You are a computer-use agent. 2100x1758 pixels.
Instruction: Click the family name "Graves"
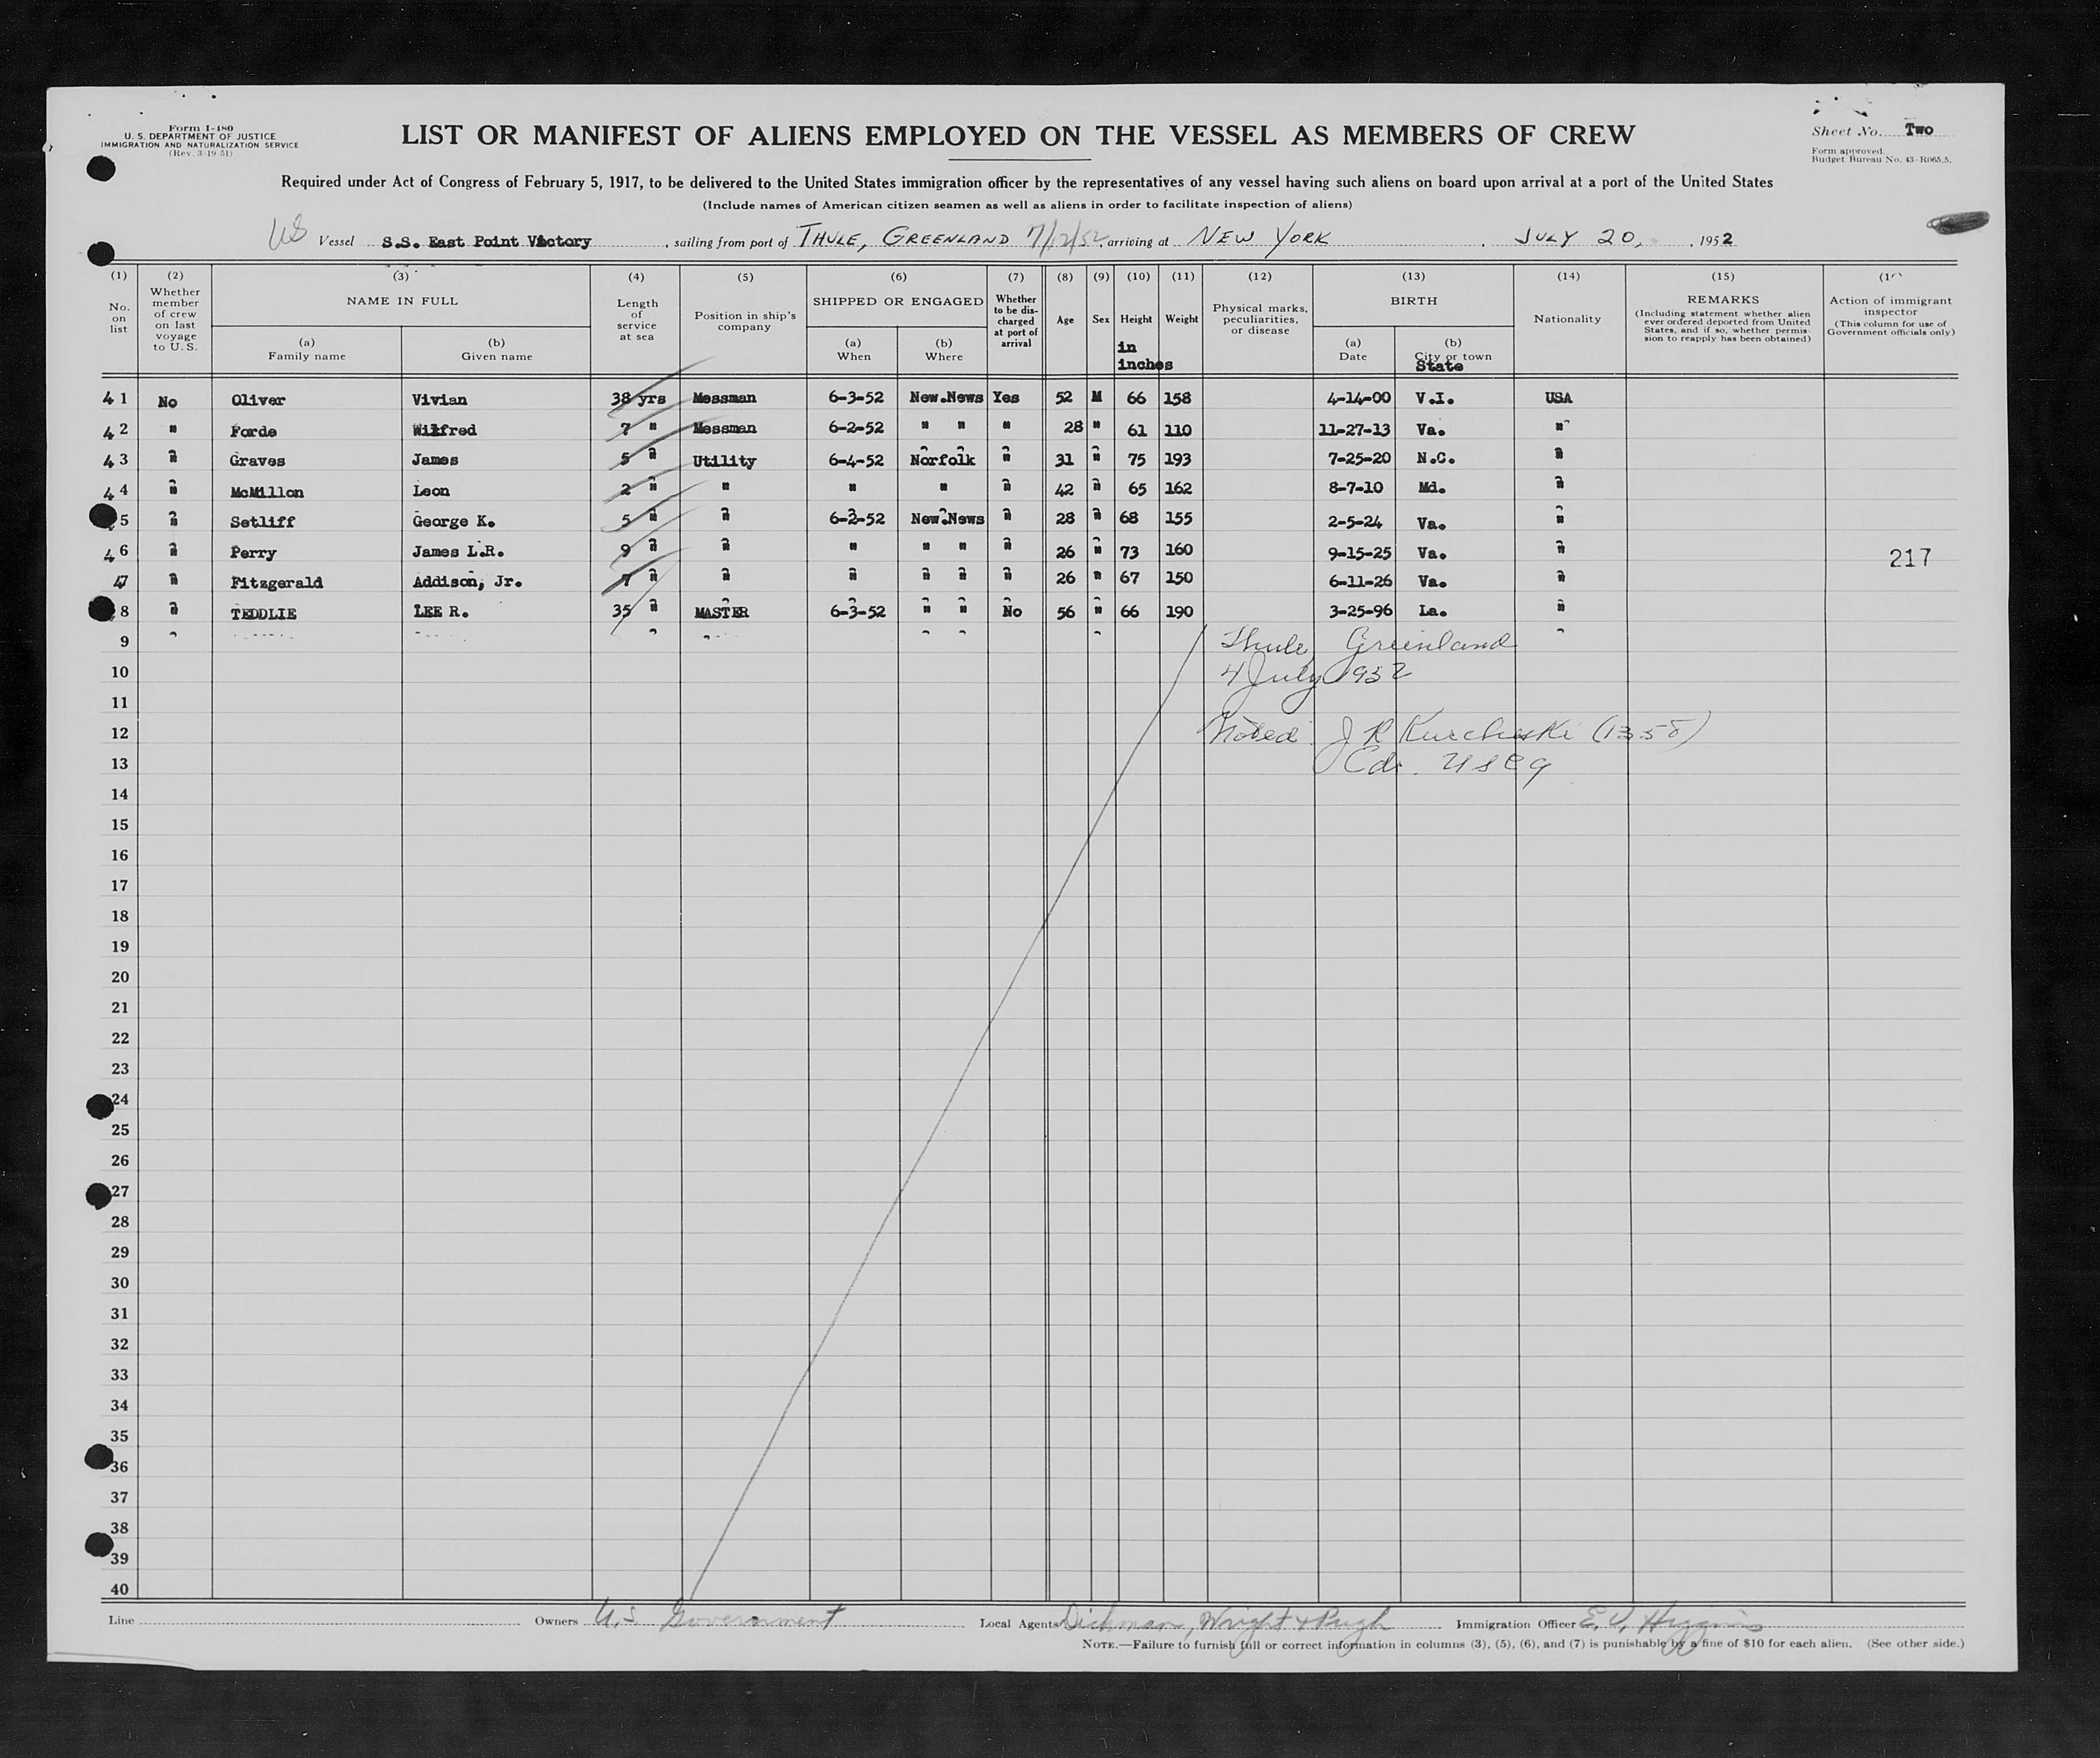point(258,461)
